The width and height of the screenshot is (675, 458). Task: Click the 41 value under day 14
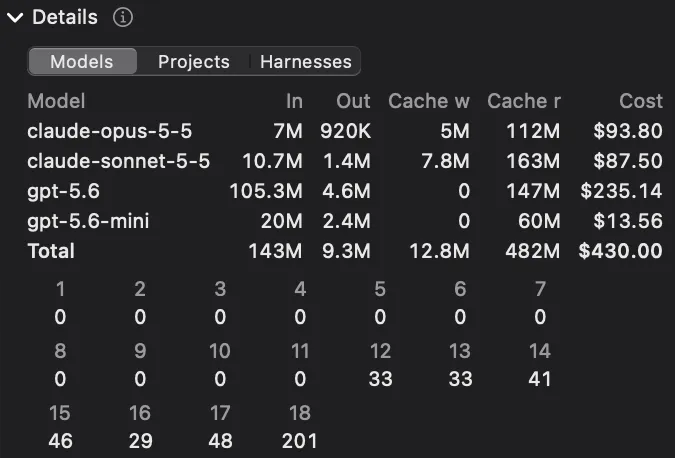(x=540, y=379)
